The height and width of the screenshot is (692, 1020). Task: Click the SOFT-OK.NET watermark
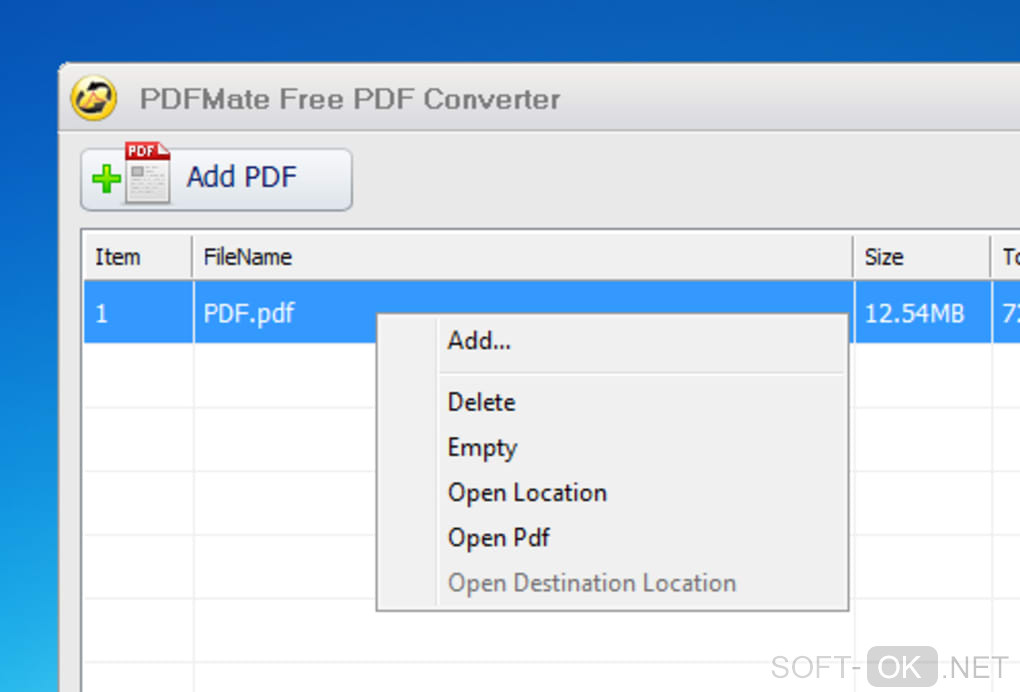(x=889, y=667)
